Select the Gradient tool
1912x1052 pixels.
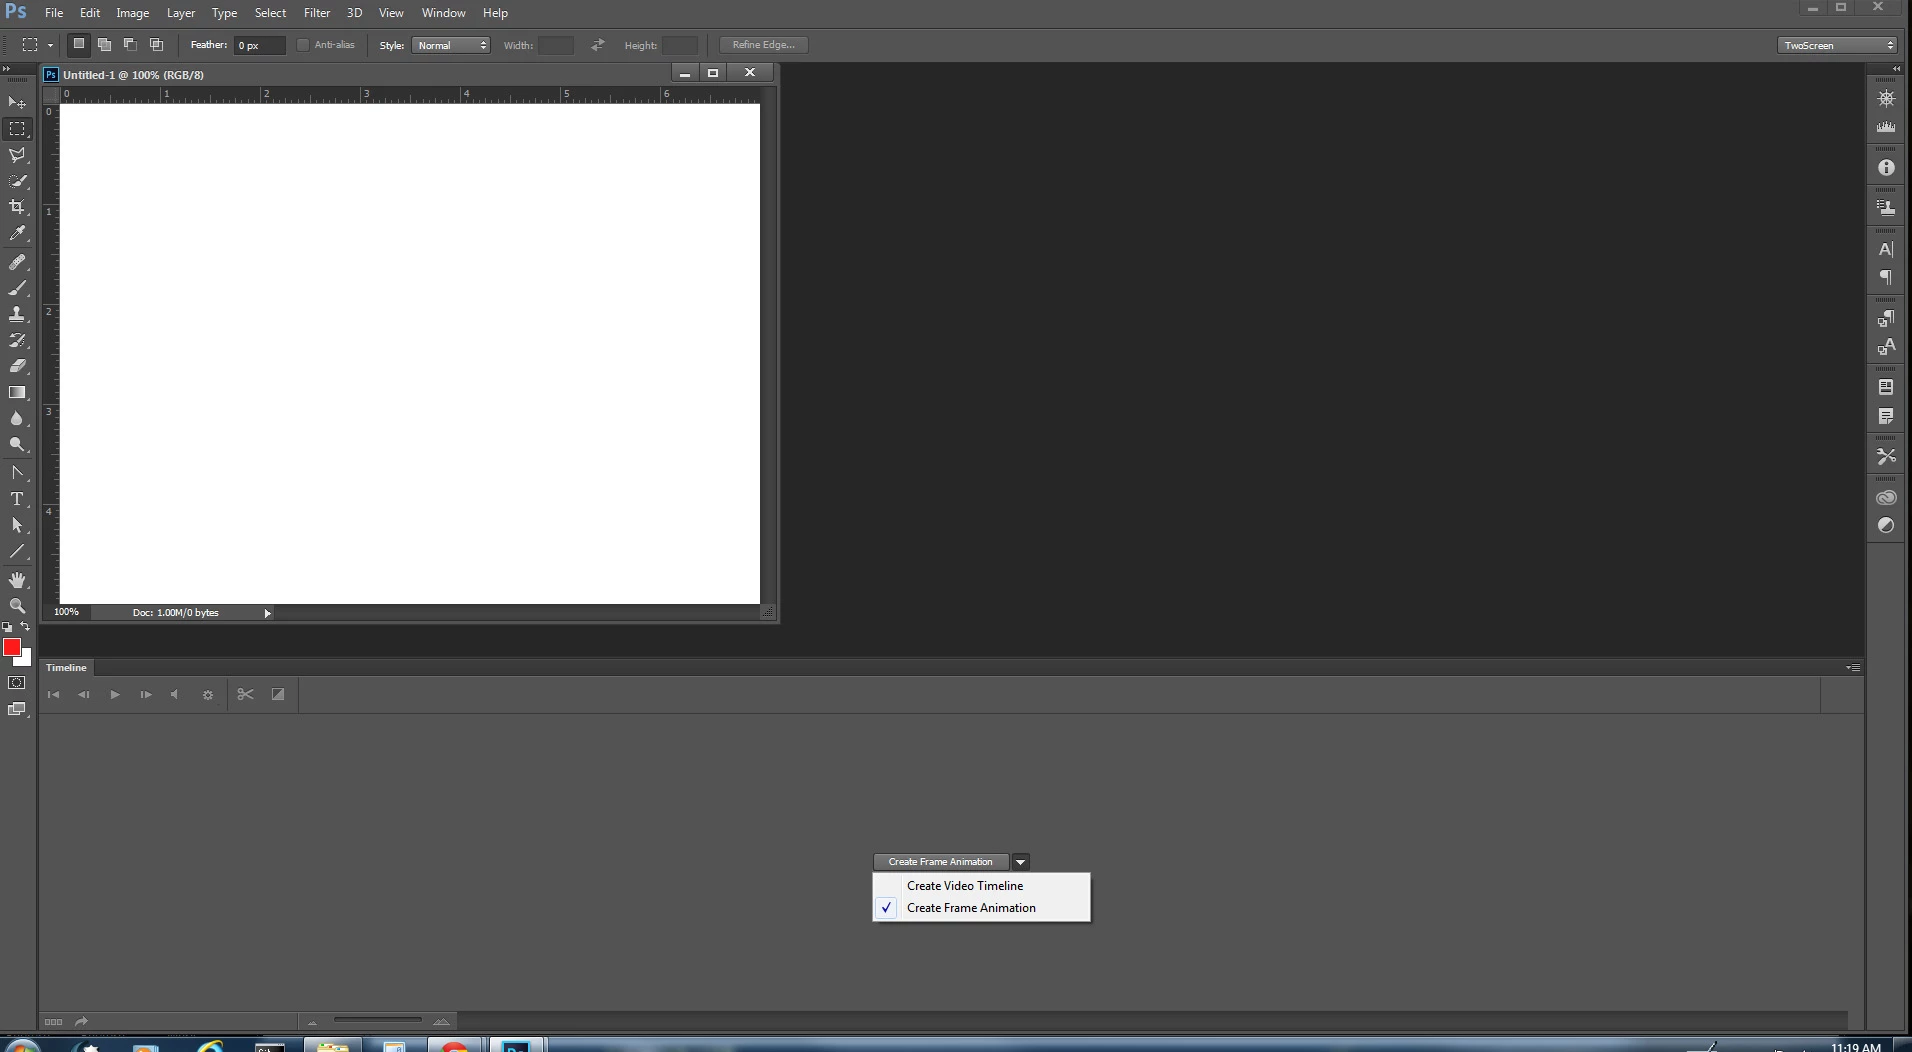point(17,392)
